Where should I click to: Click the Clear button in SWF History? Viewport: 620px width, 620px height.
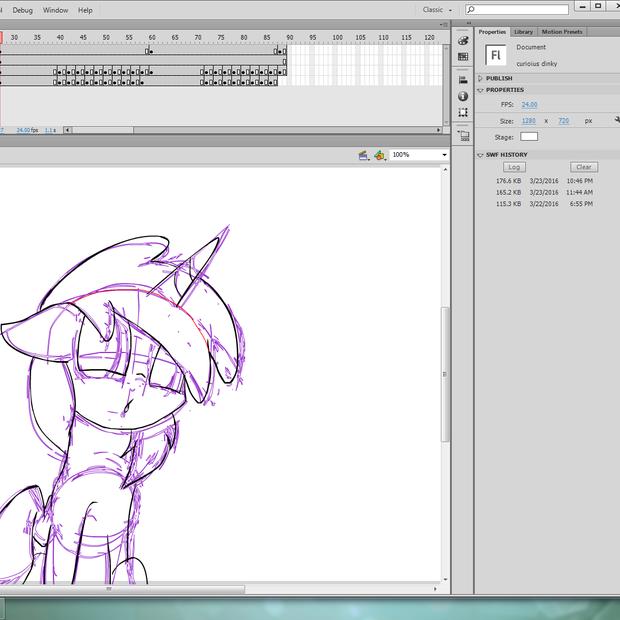point(584,167)
